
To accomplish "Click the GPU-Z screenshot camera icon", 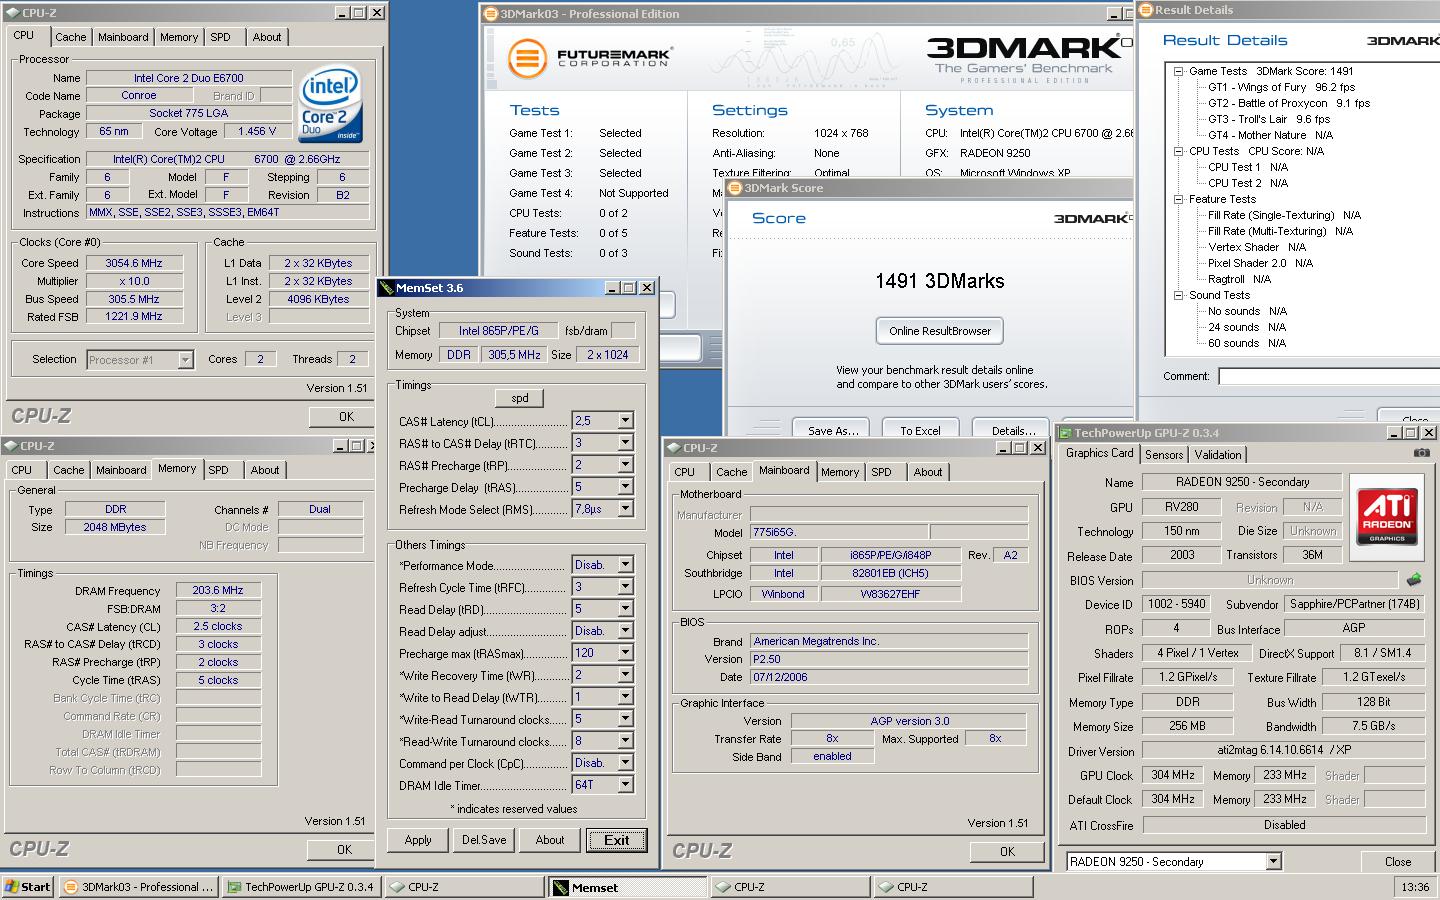I will pos(1421,453).
